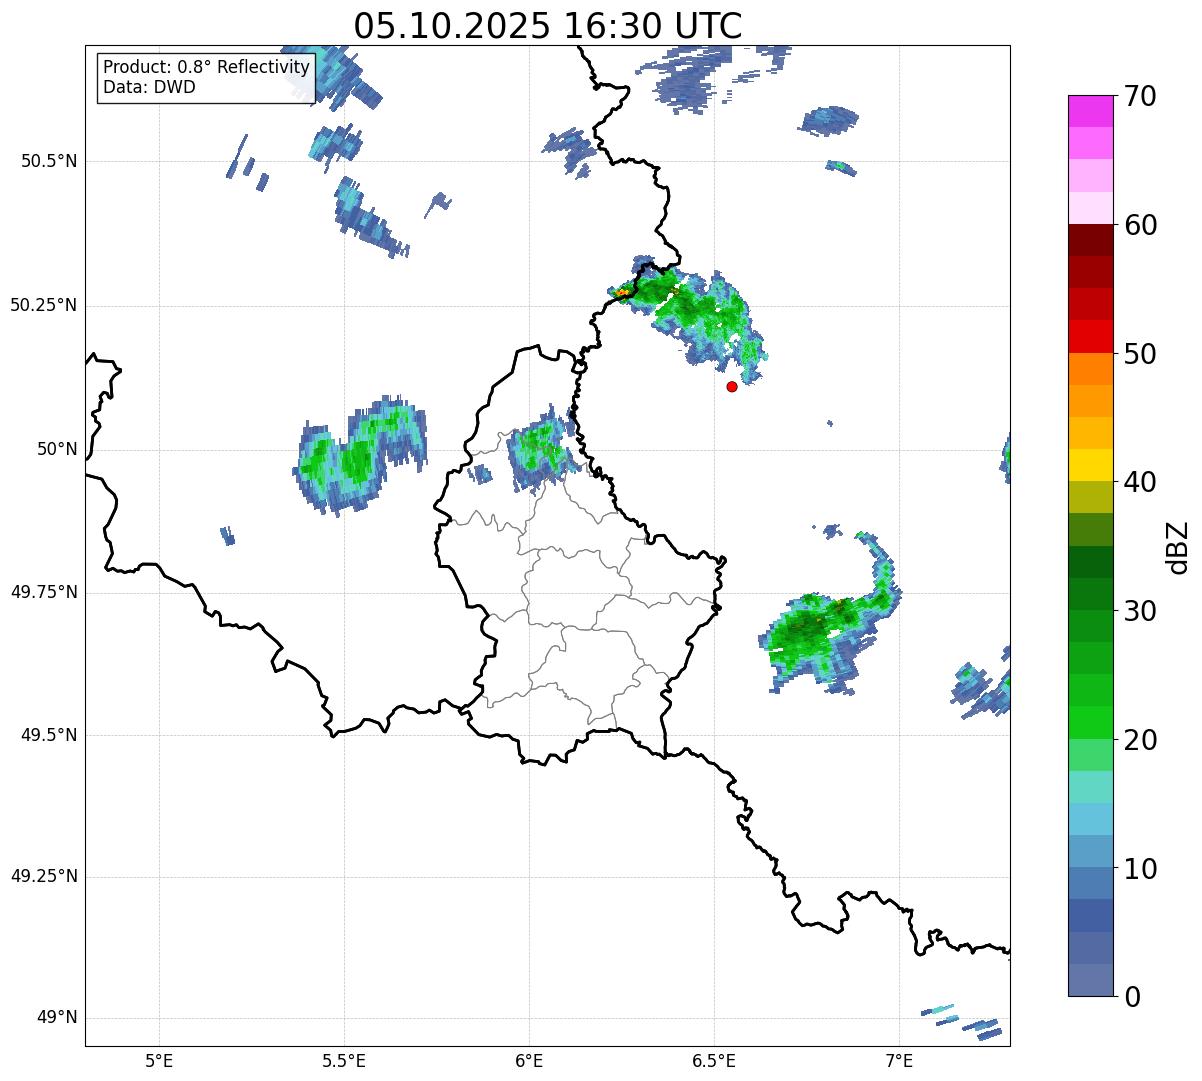Click the colorbar tick label '50'
Viewport: 1202px width, 1081px height.
click(x=1140, y=354)
